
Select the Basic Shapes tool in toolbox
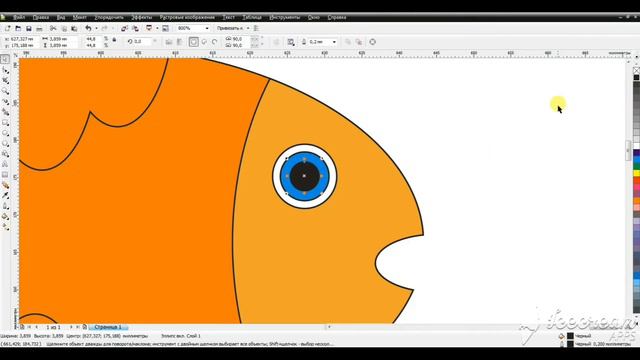click(x=5, y=154)
